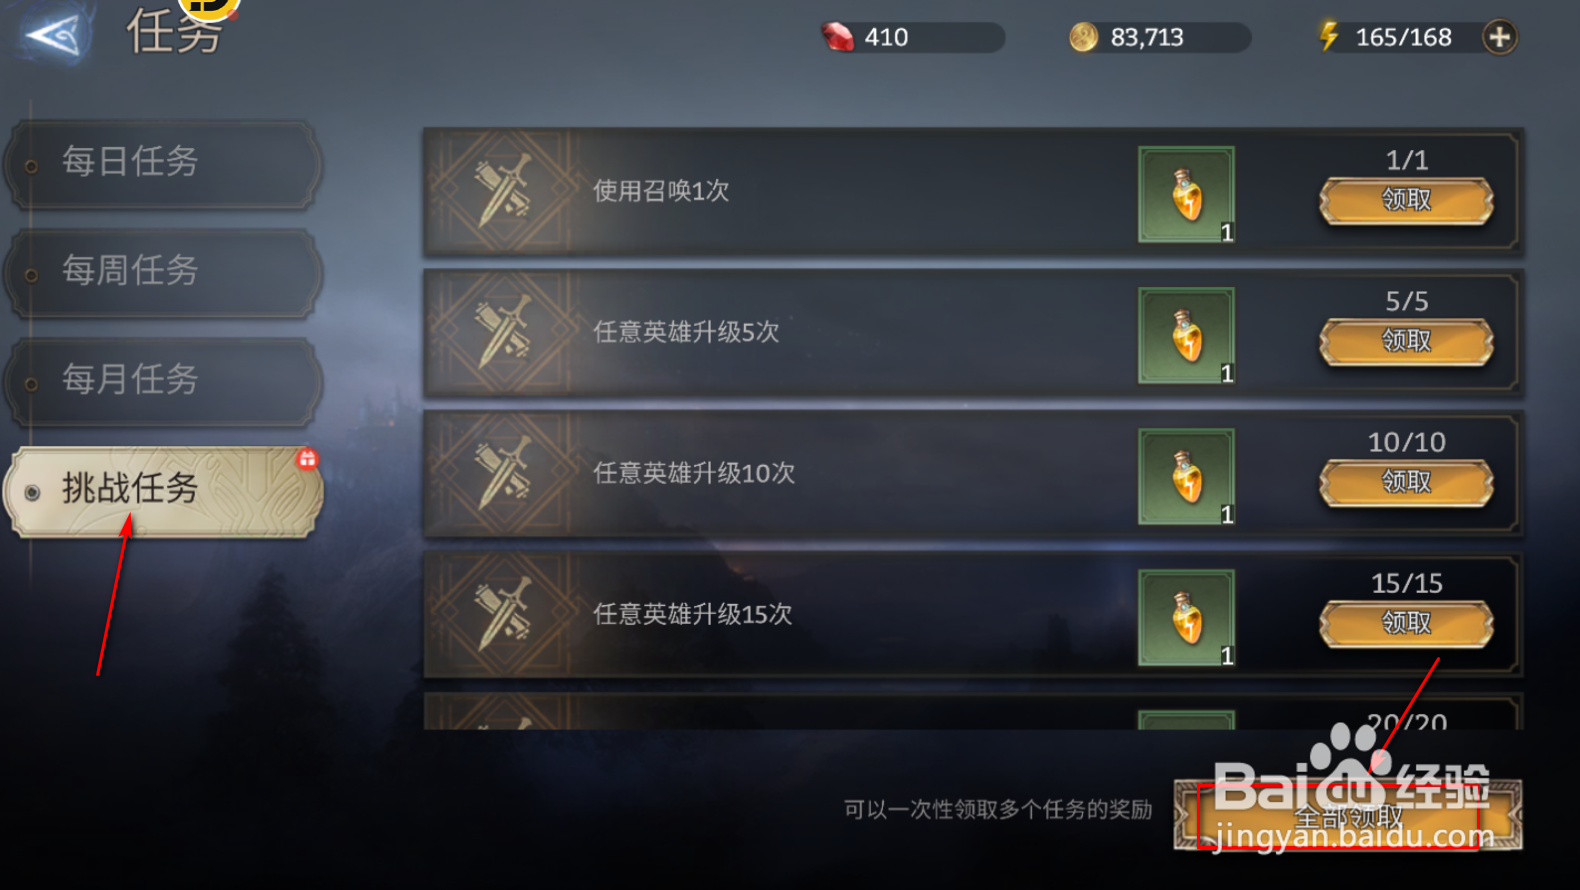Open potion reward for 任意英雄升级15次
This screenshot has width=1580, height=890.
coord(1186,617)
